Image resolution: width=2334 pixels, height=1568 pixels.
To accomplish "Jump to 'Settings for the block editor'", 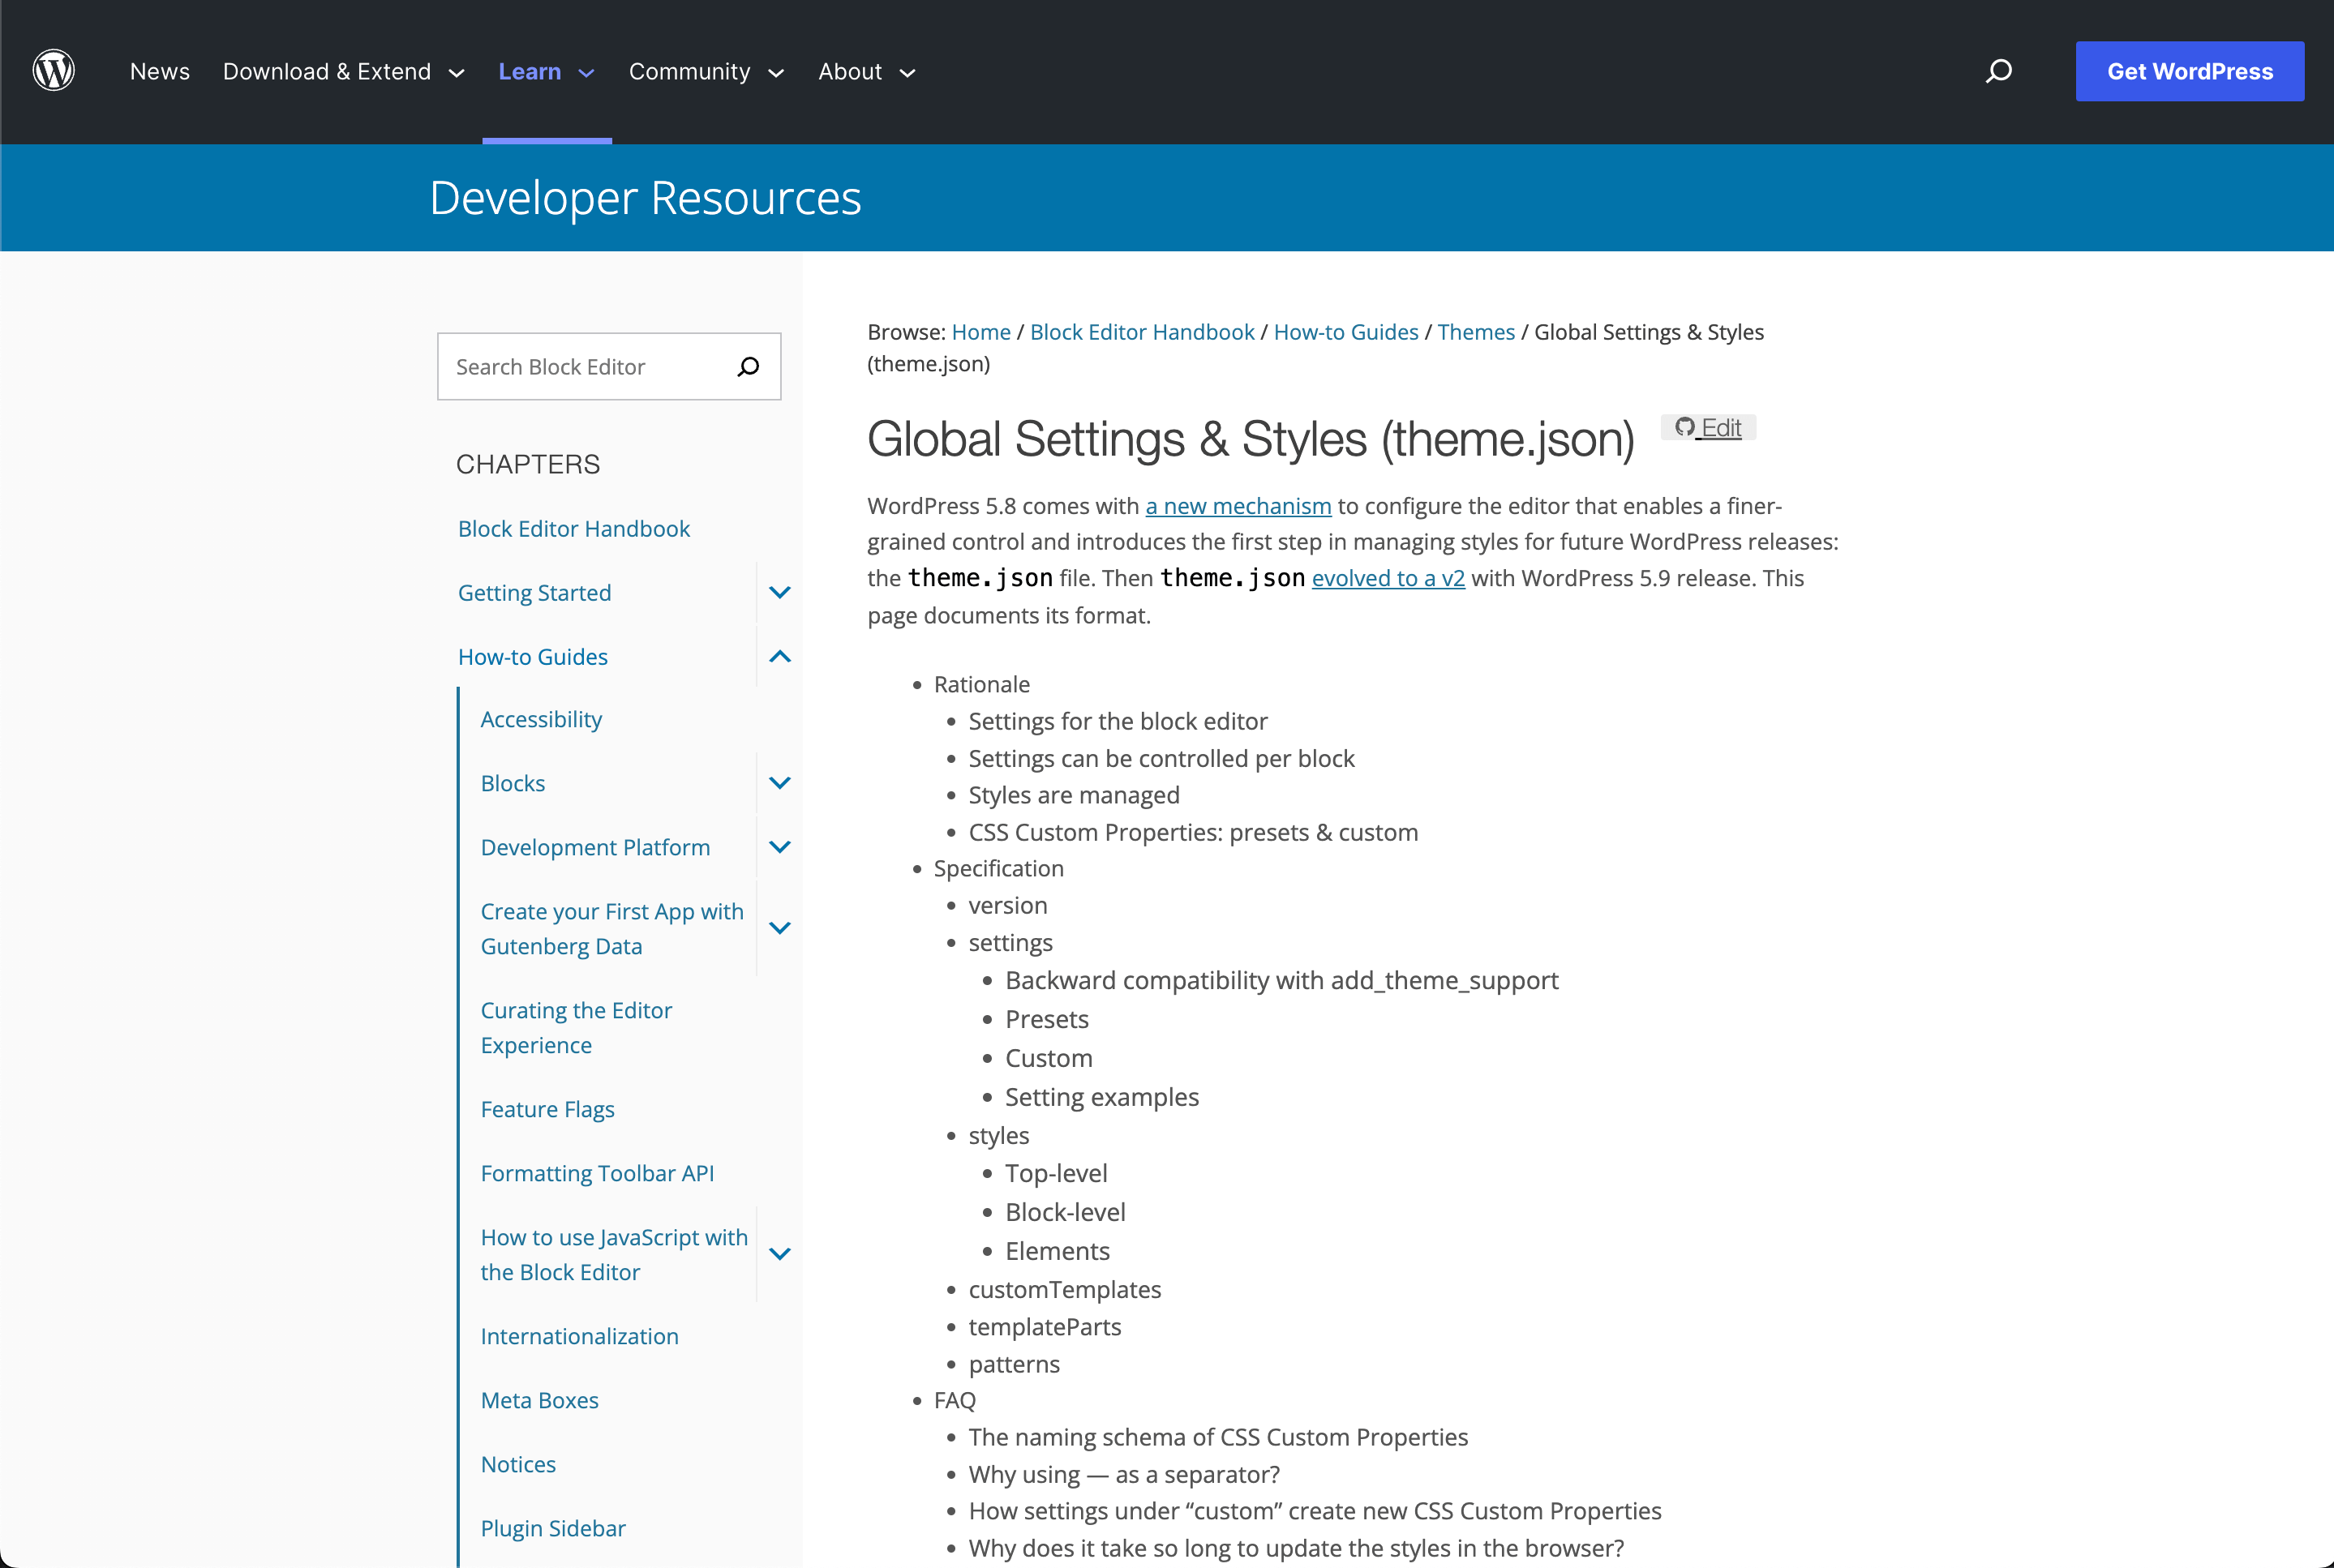I will point(1117,721).
